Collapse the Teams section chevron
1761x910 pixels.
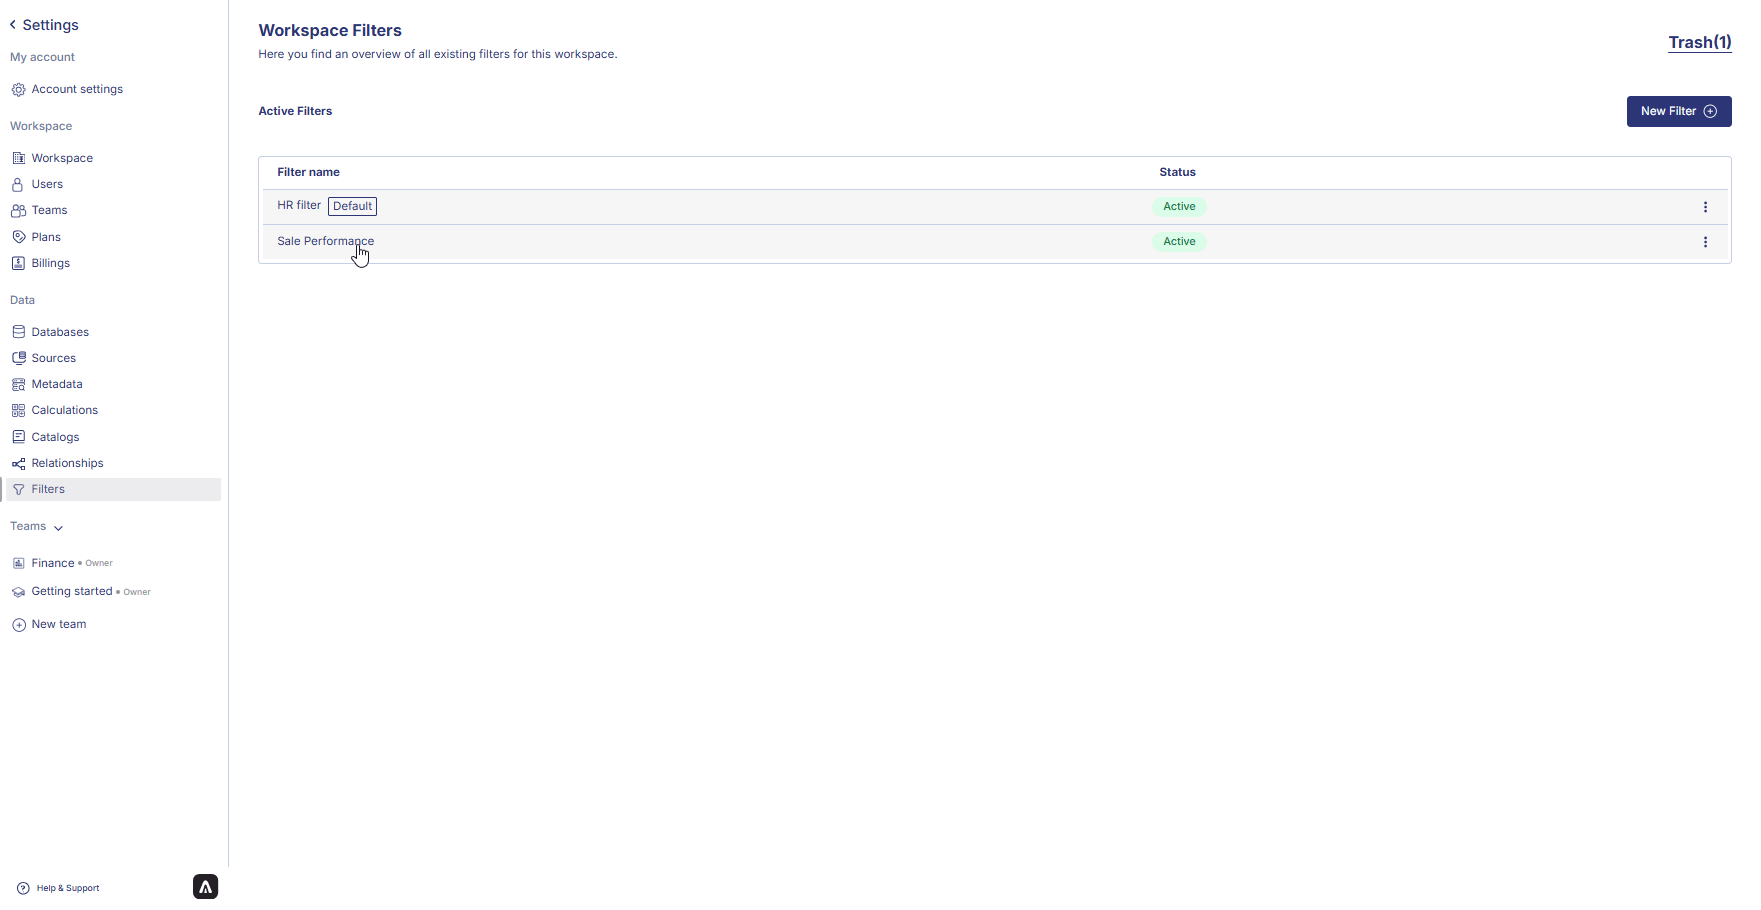click(x=58, y=528)
